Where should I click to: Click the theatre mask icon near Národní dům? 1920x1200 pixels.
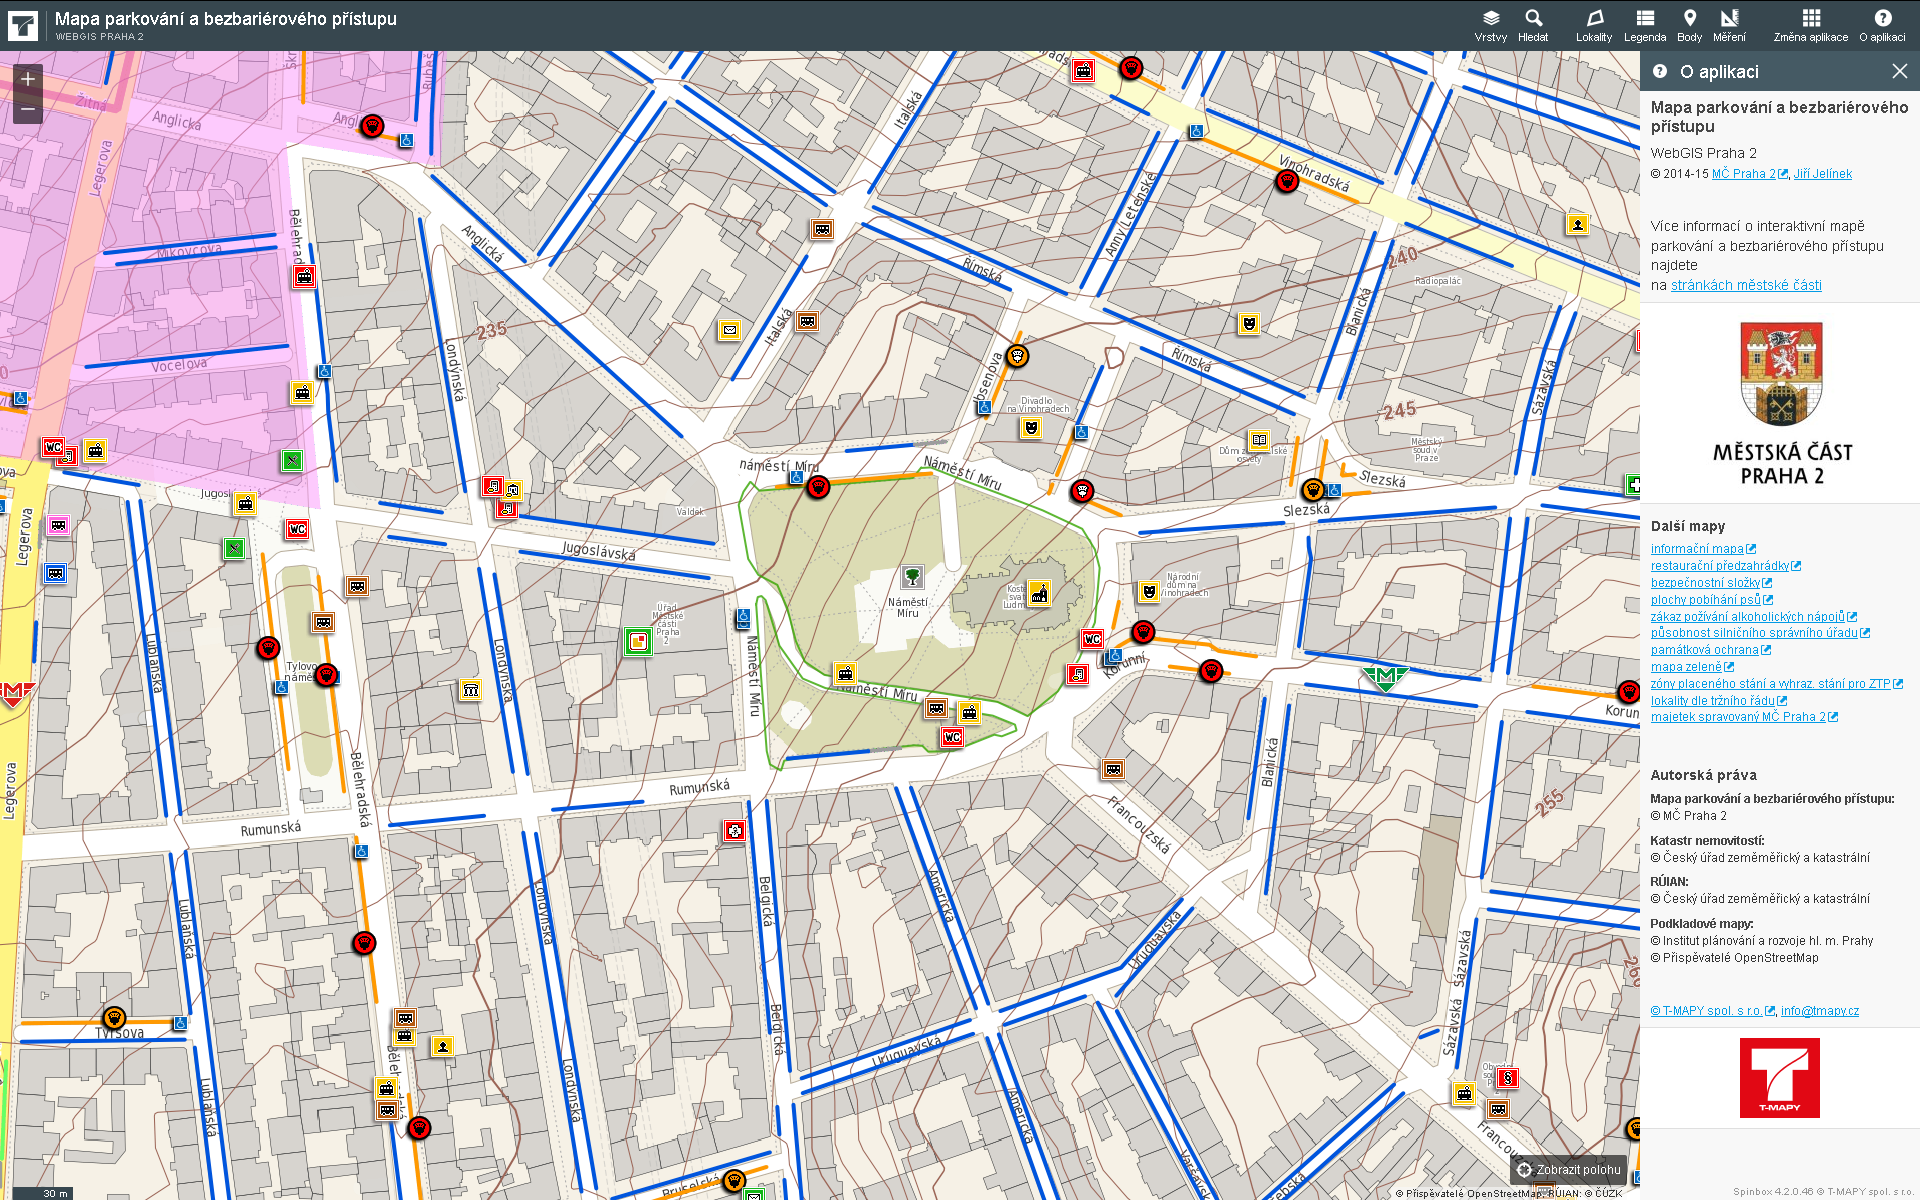click(1150, 591)
